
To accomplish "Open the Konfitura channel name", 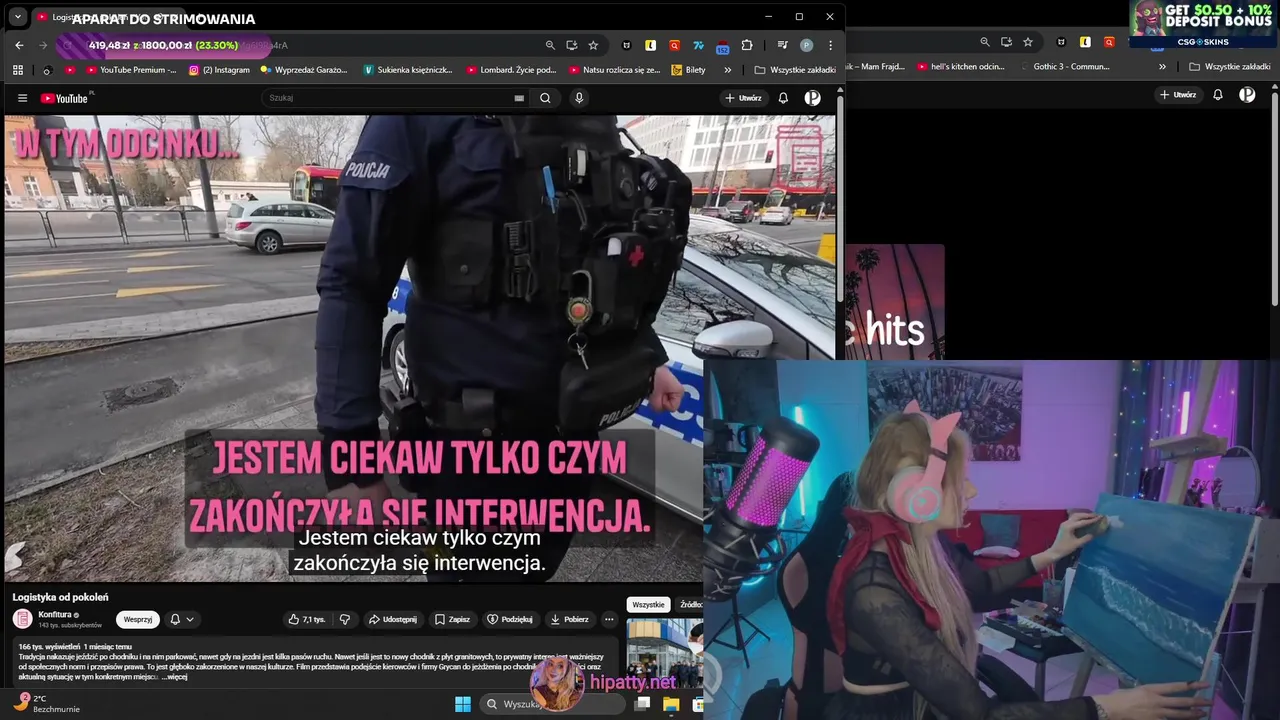I will (56, 615).
